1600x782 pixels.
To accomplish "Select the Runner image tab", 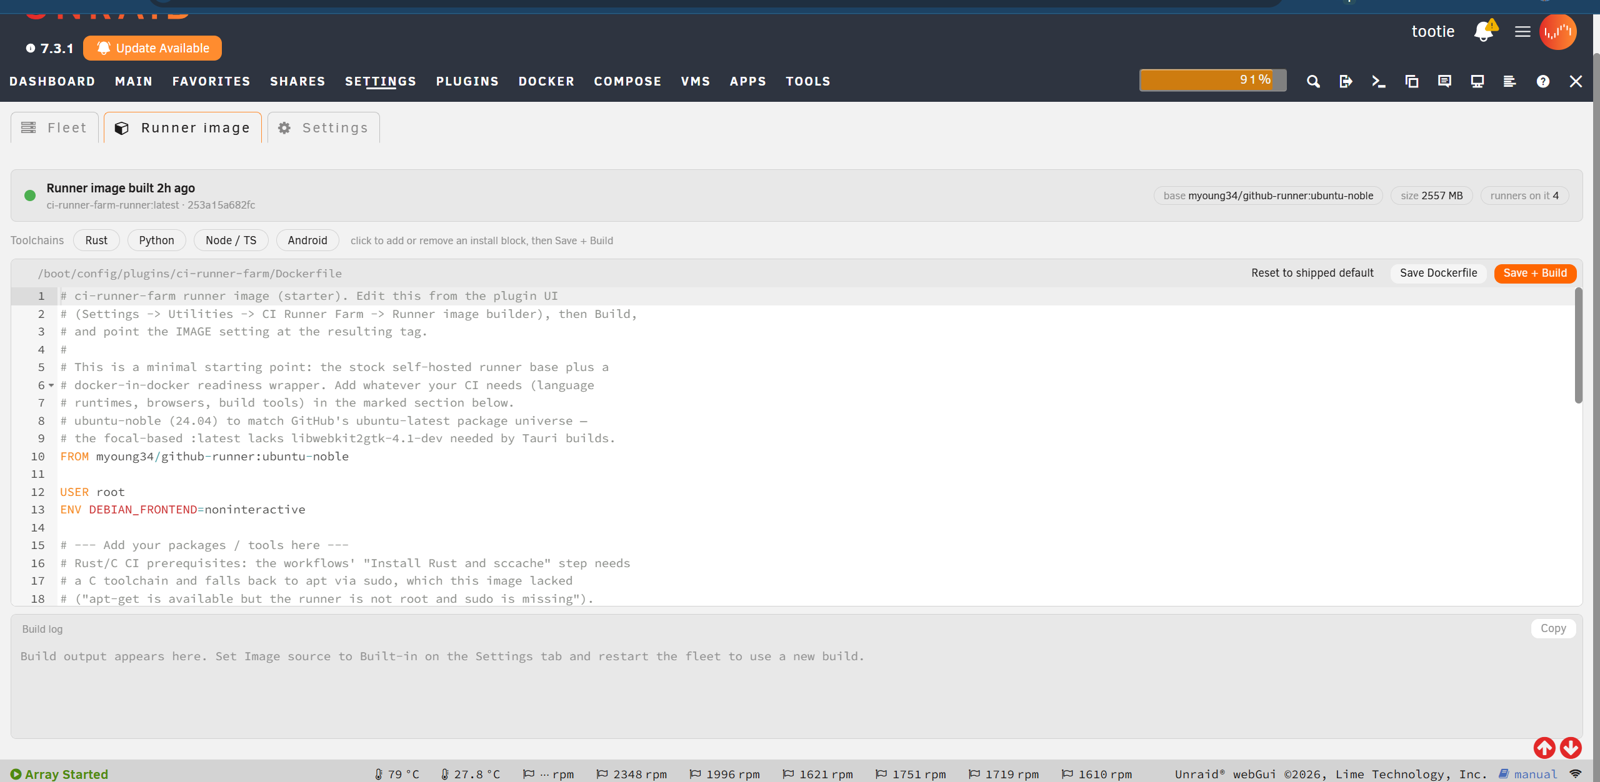I will coord(183,127).
